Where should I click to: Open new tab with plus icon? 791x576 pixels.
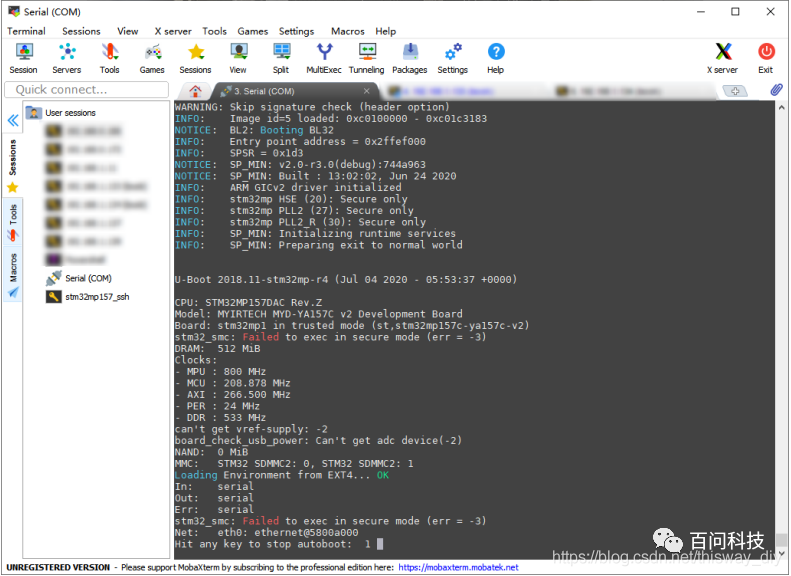pyautogui.click(x=735, y=91)
